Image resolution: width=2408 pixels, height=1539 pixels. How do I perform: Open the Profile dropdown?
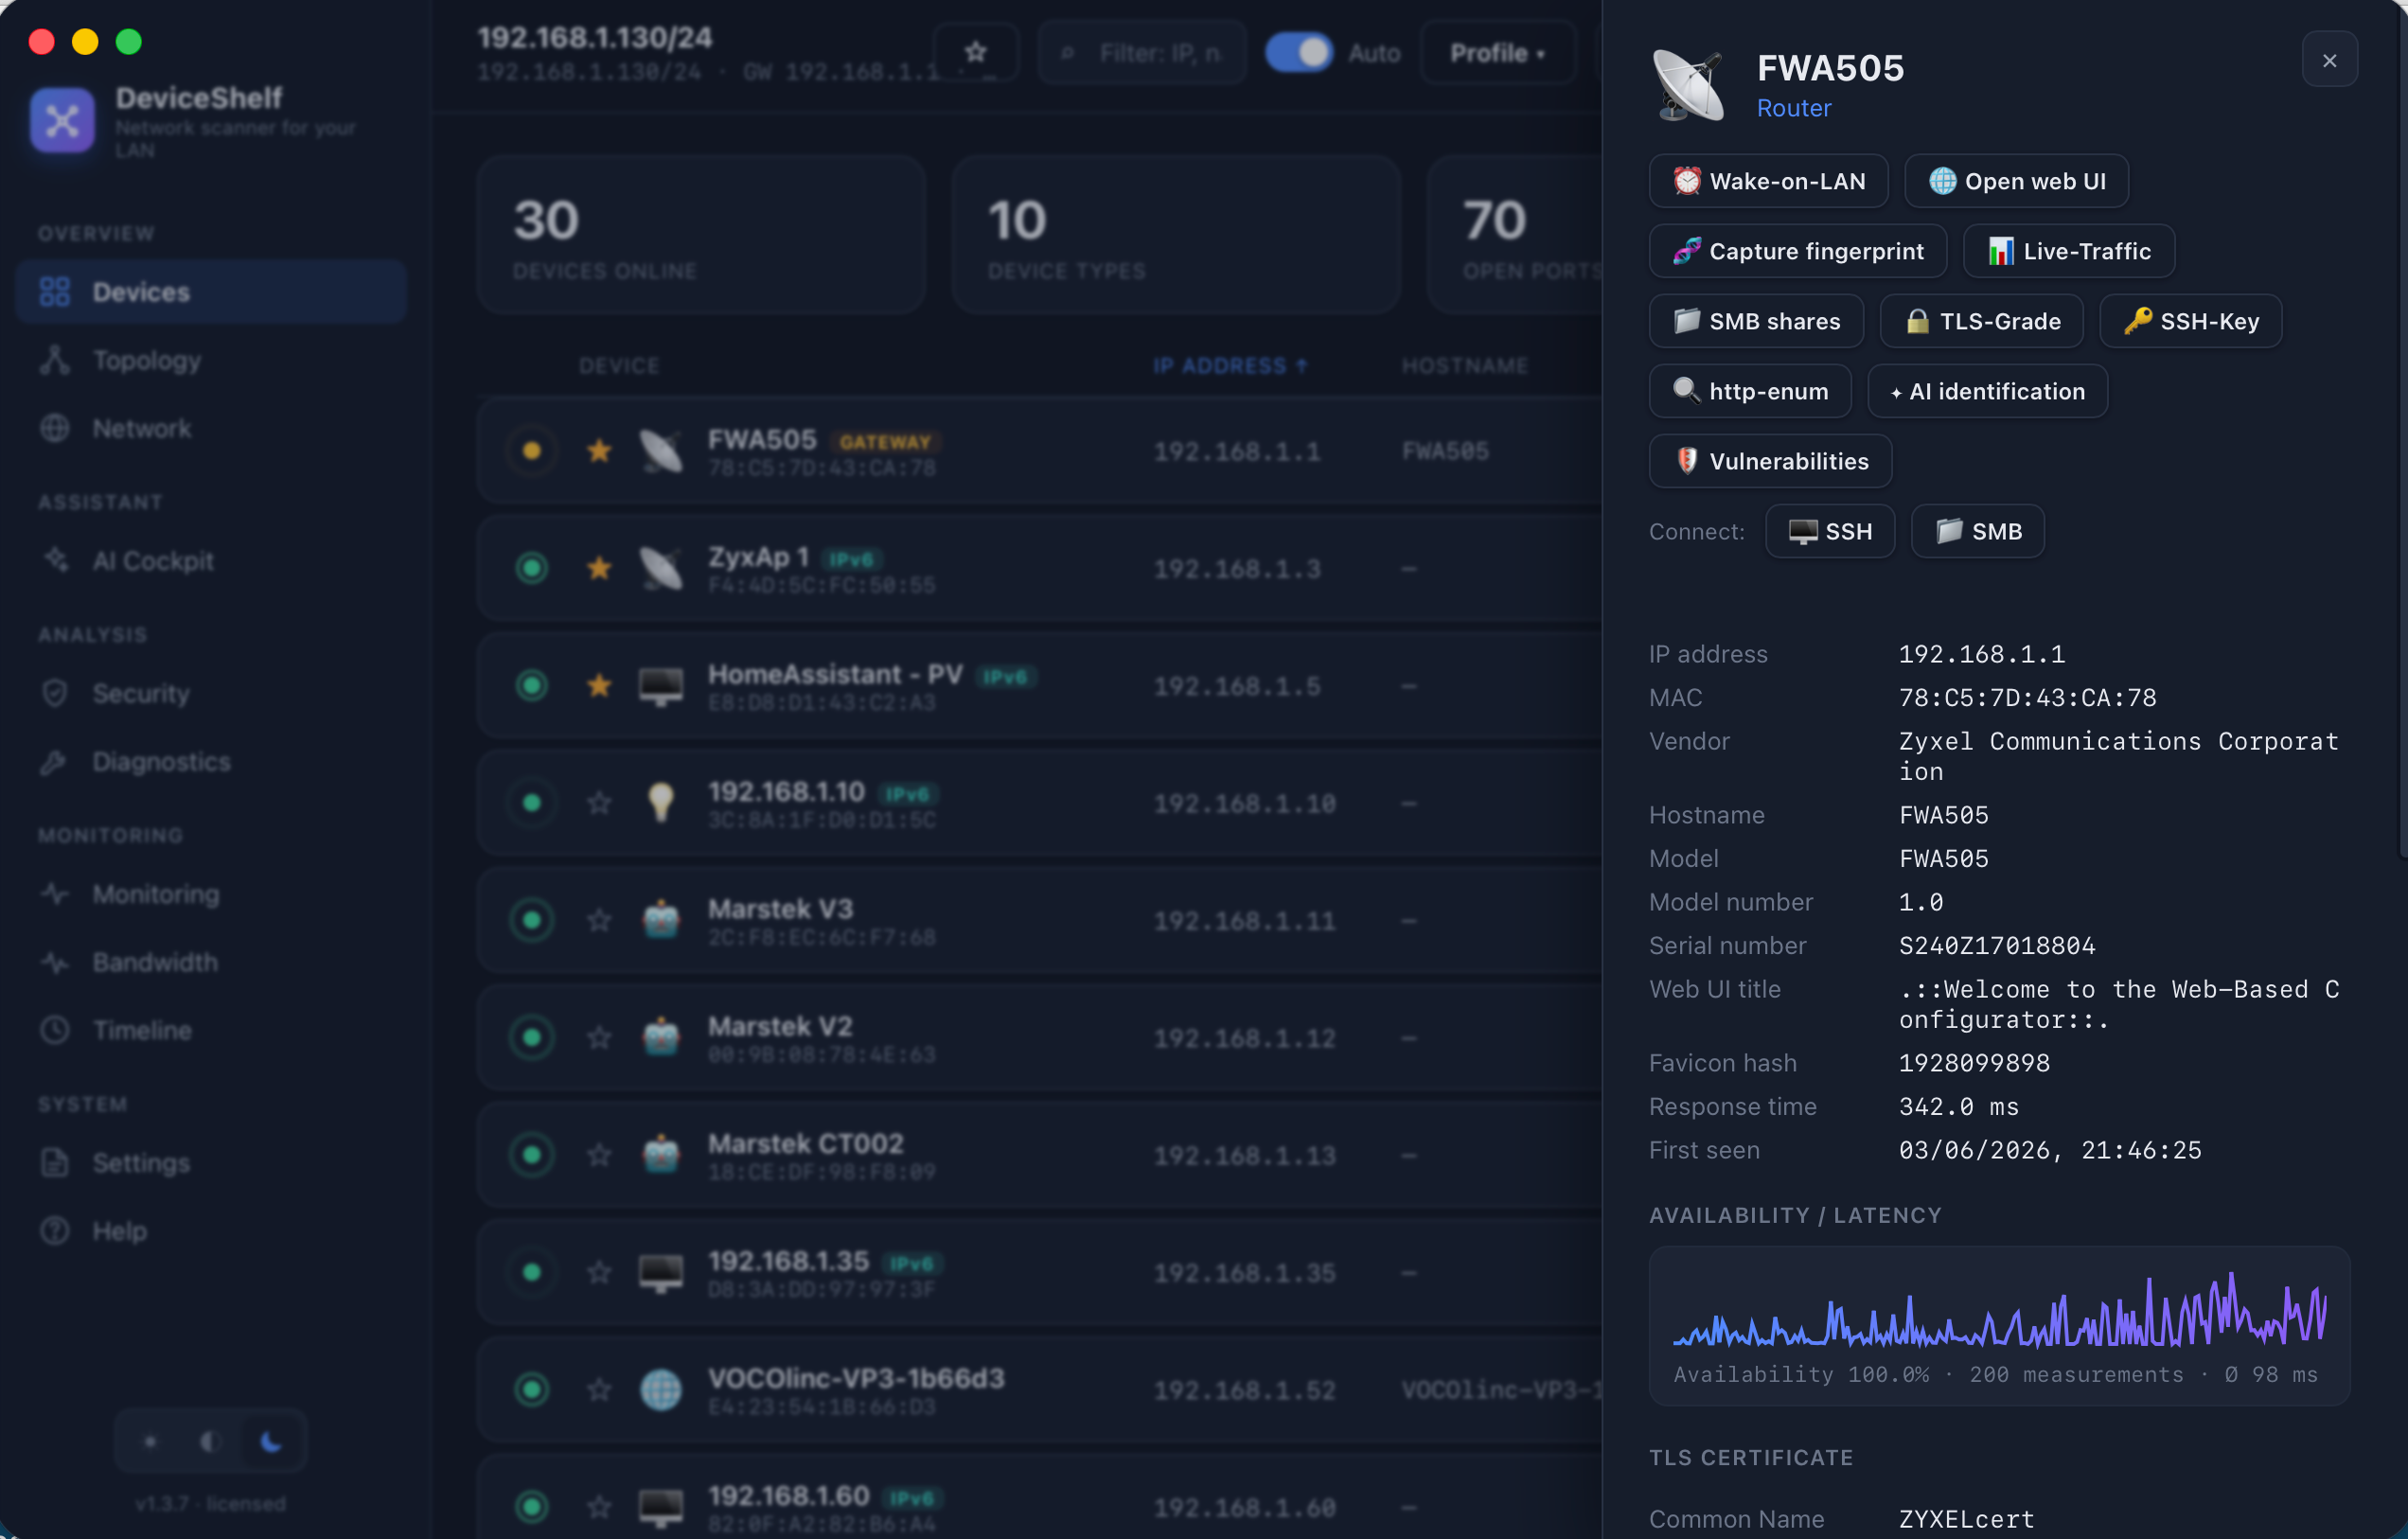1497,52
